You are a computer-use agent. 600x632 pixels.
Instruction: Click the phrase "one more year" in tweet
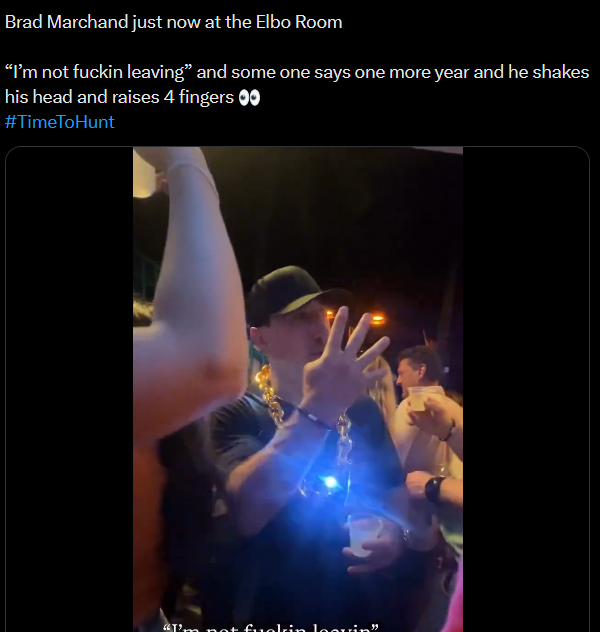[412, 73]
